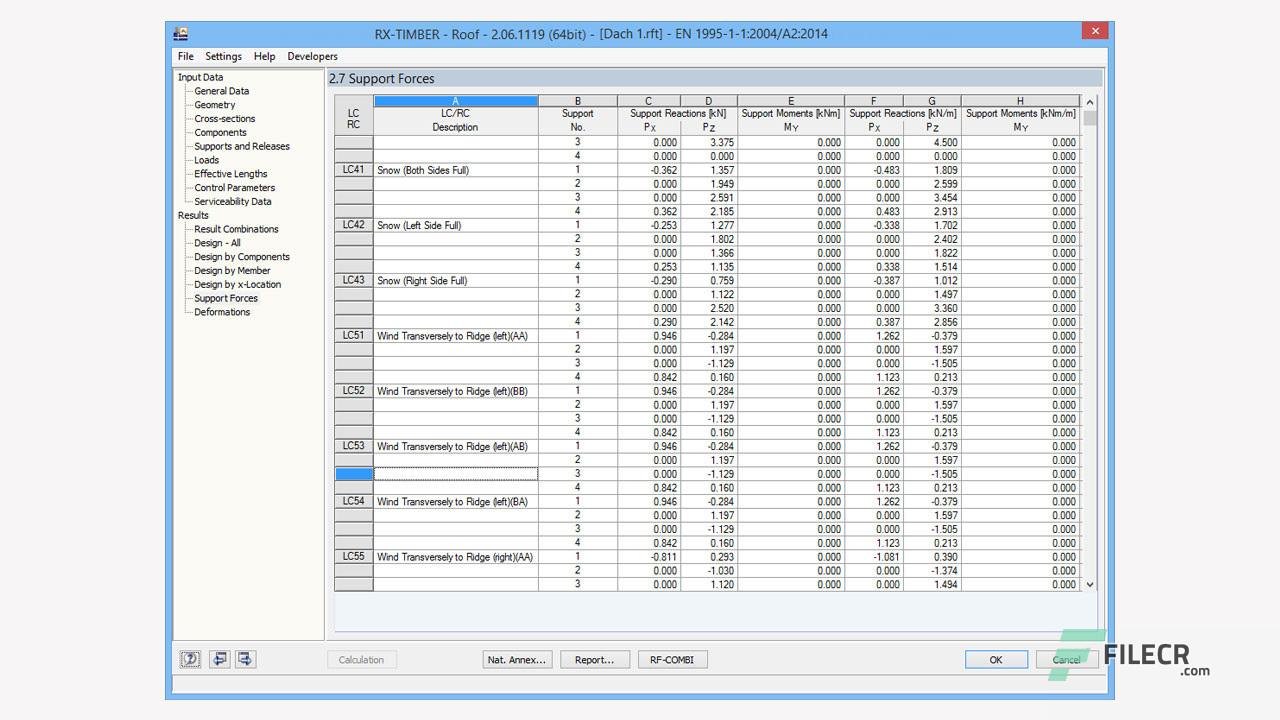Click the Input Data tree root
Viewport: 1280px width, 720px height.
pos(200,77)
